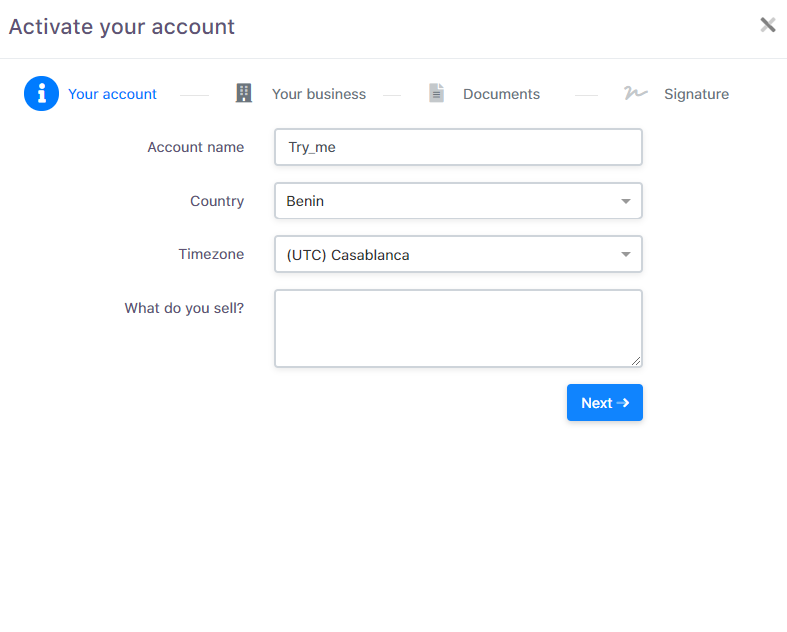
Task: Click the blue info circle icon
Action: coord(41,93)
